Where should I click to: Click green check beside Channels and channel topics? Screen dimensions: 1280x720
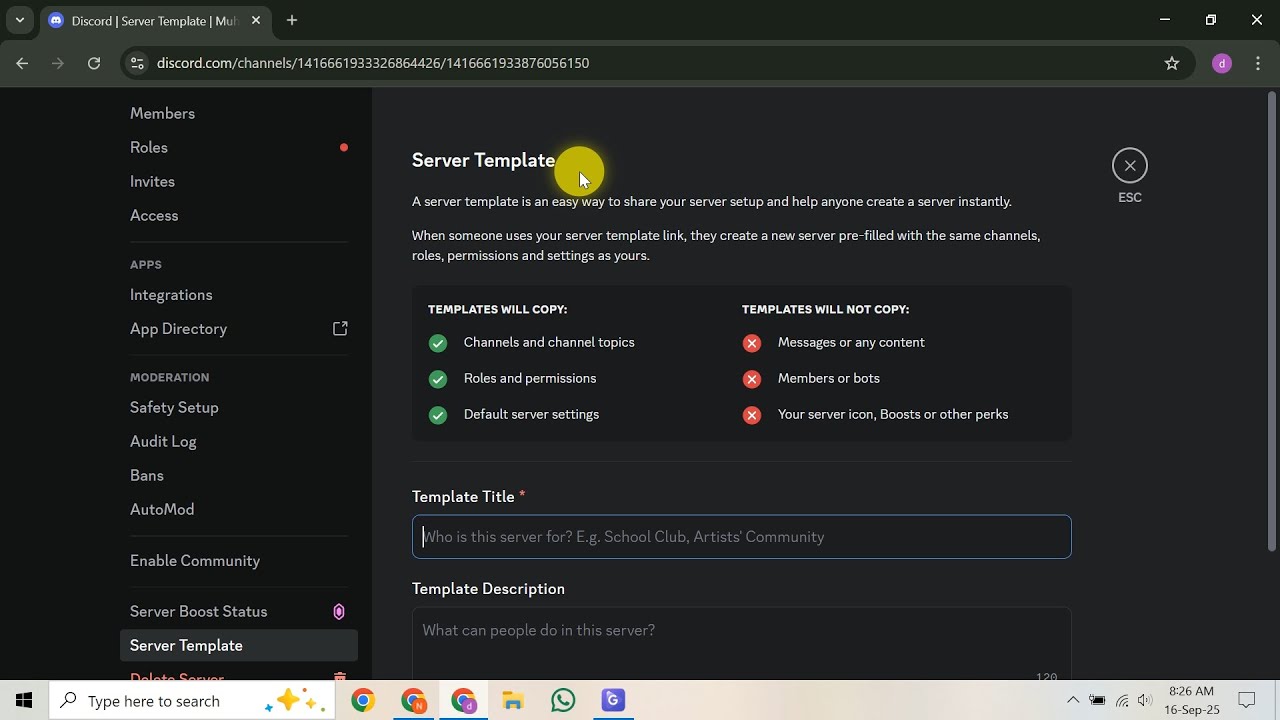click(438, 343)
